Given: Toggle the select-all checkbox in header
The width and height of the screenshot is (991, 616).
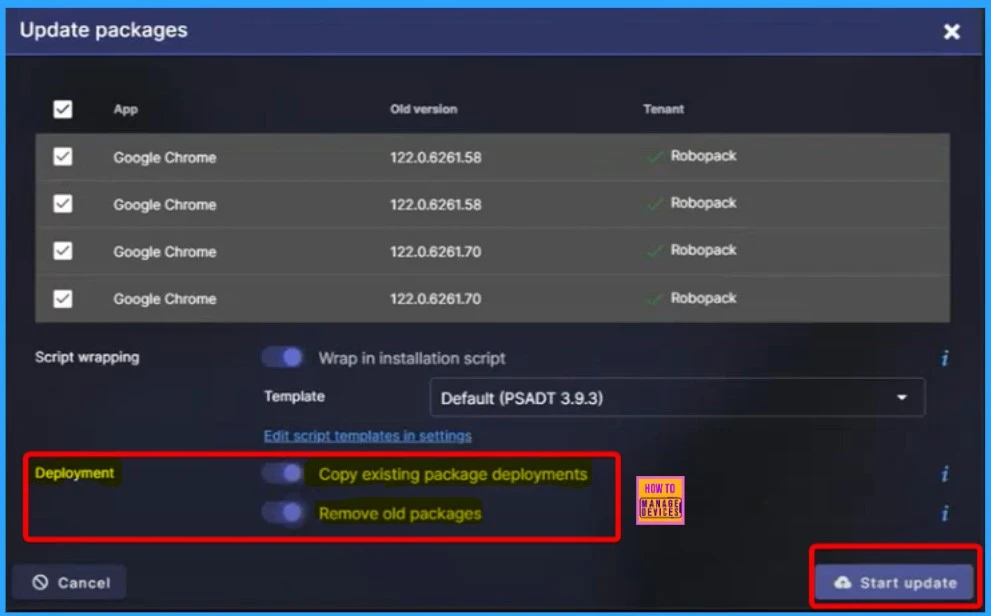Looking at the screenshot, I should (63, 109).
